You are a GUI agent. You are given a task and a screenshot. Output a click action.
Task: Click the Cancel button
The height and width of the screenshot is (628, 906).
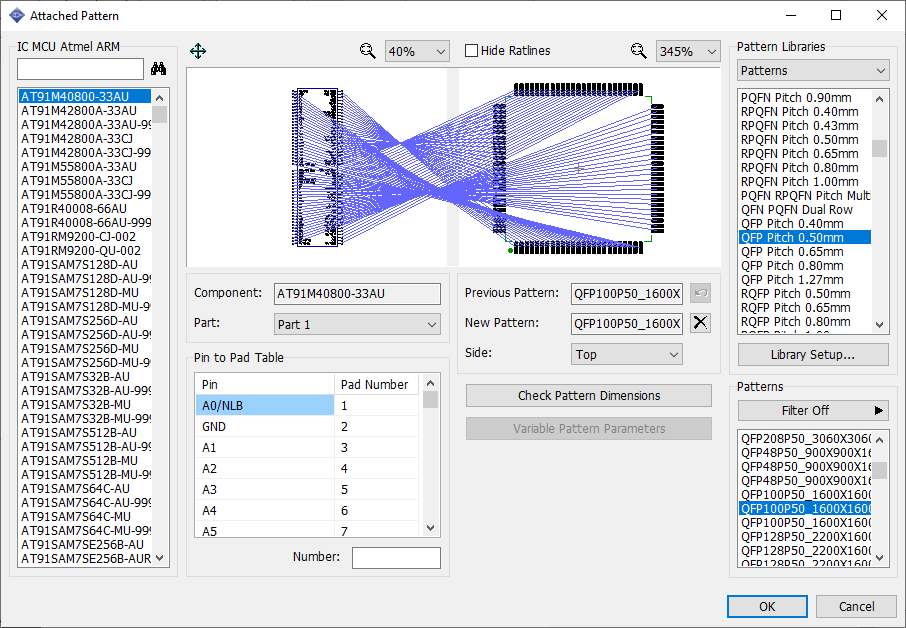[856, 606]
